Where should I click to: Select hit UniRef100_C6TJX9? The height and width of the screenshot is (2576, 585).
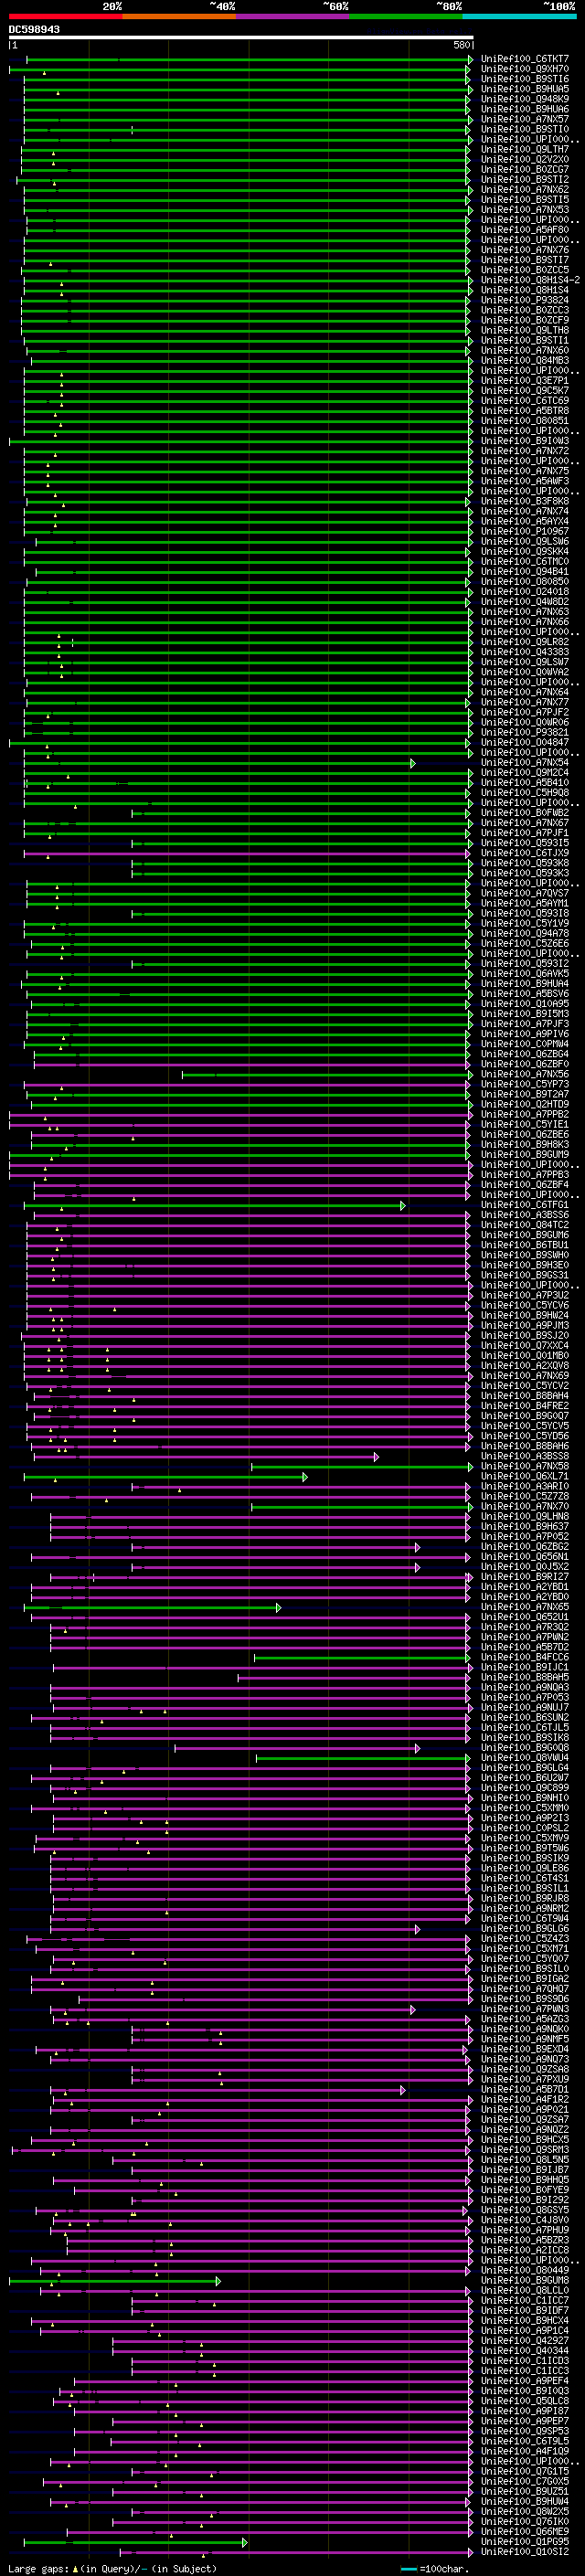coord(524,854)
